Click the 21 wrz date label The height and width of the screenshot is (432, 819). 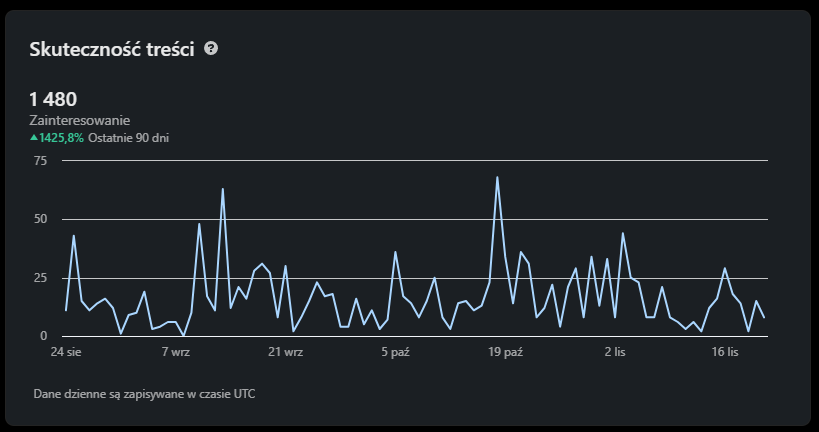pos(286,353)
